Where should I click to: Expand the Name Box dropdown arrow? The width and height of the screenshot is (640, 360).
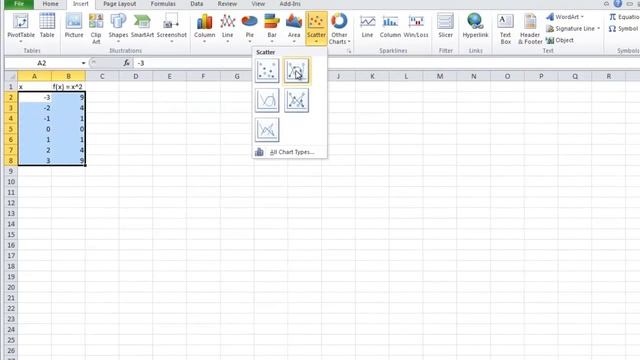[x=83, y=63]
